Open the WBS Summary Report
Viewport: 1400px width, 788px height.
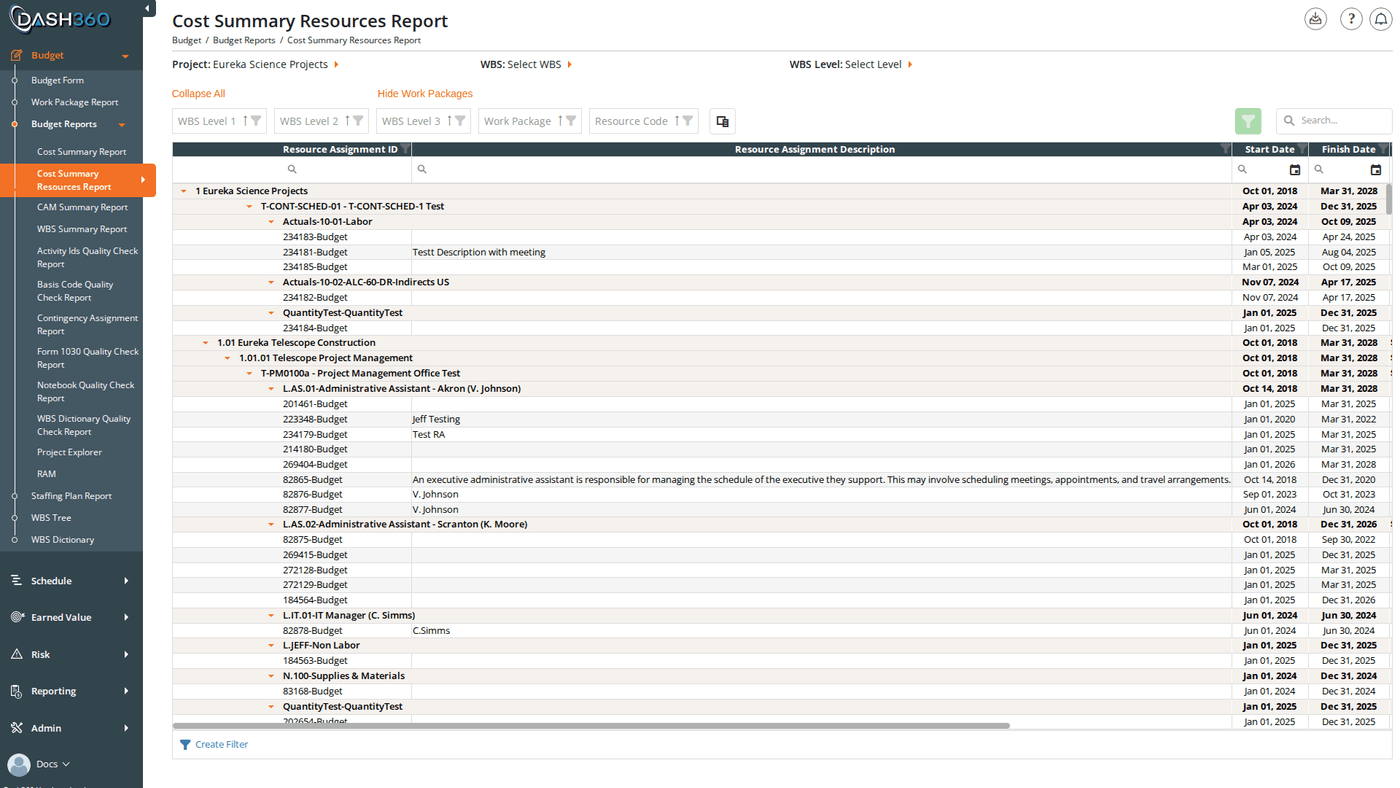82,229
